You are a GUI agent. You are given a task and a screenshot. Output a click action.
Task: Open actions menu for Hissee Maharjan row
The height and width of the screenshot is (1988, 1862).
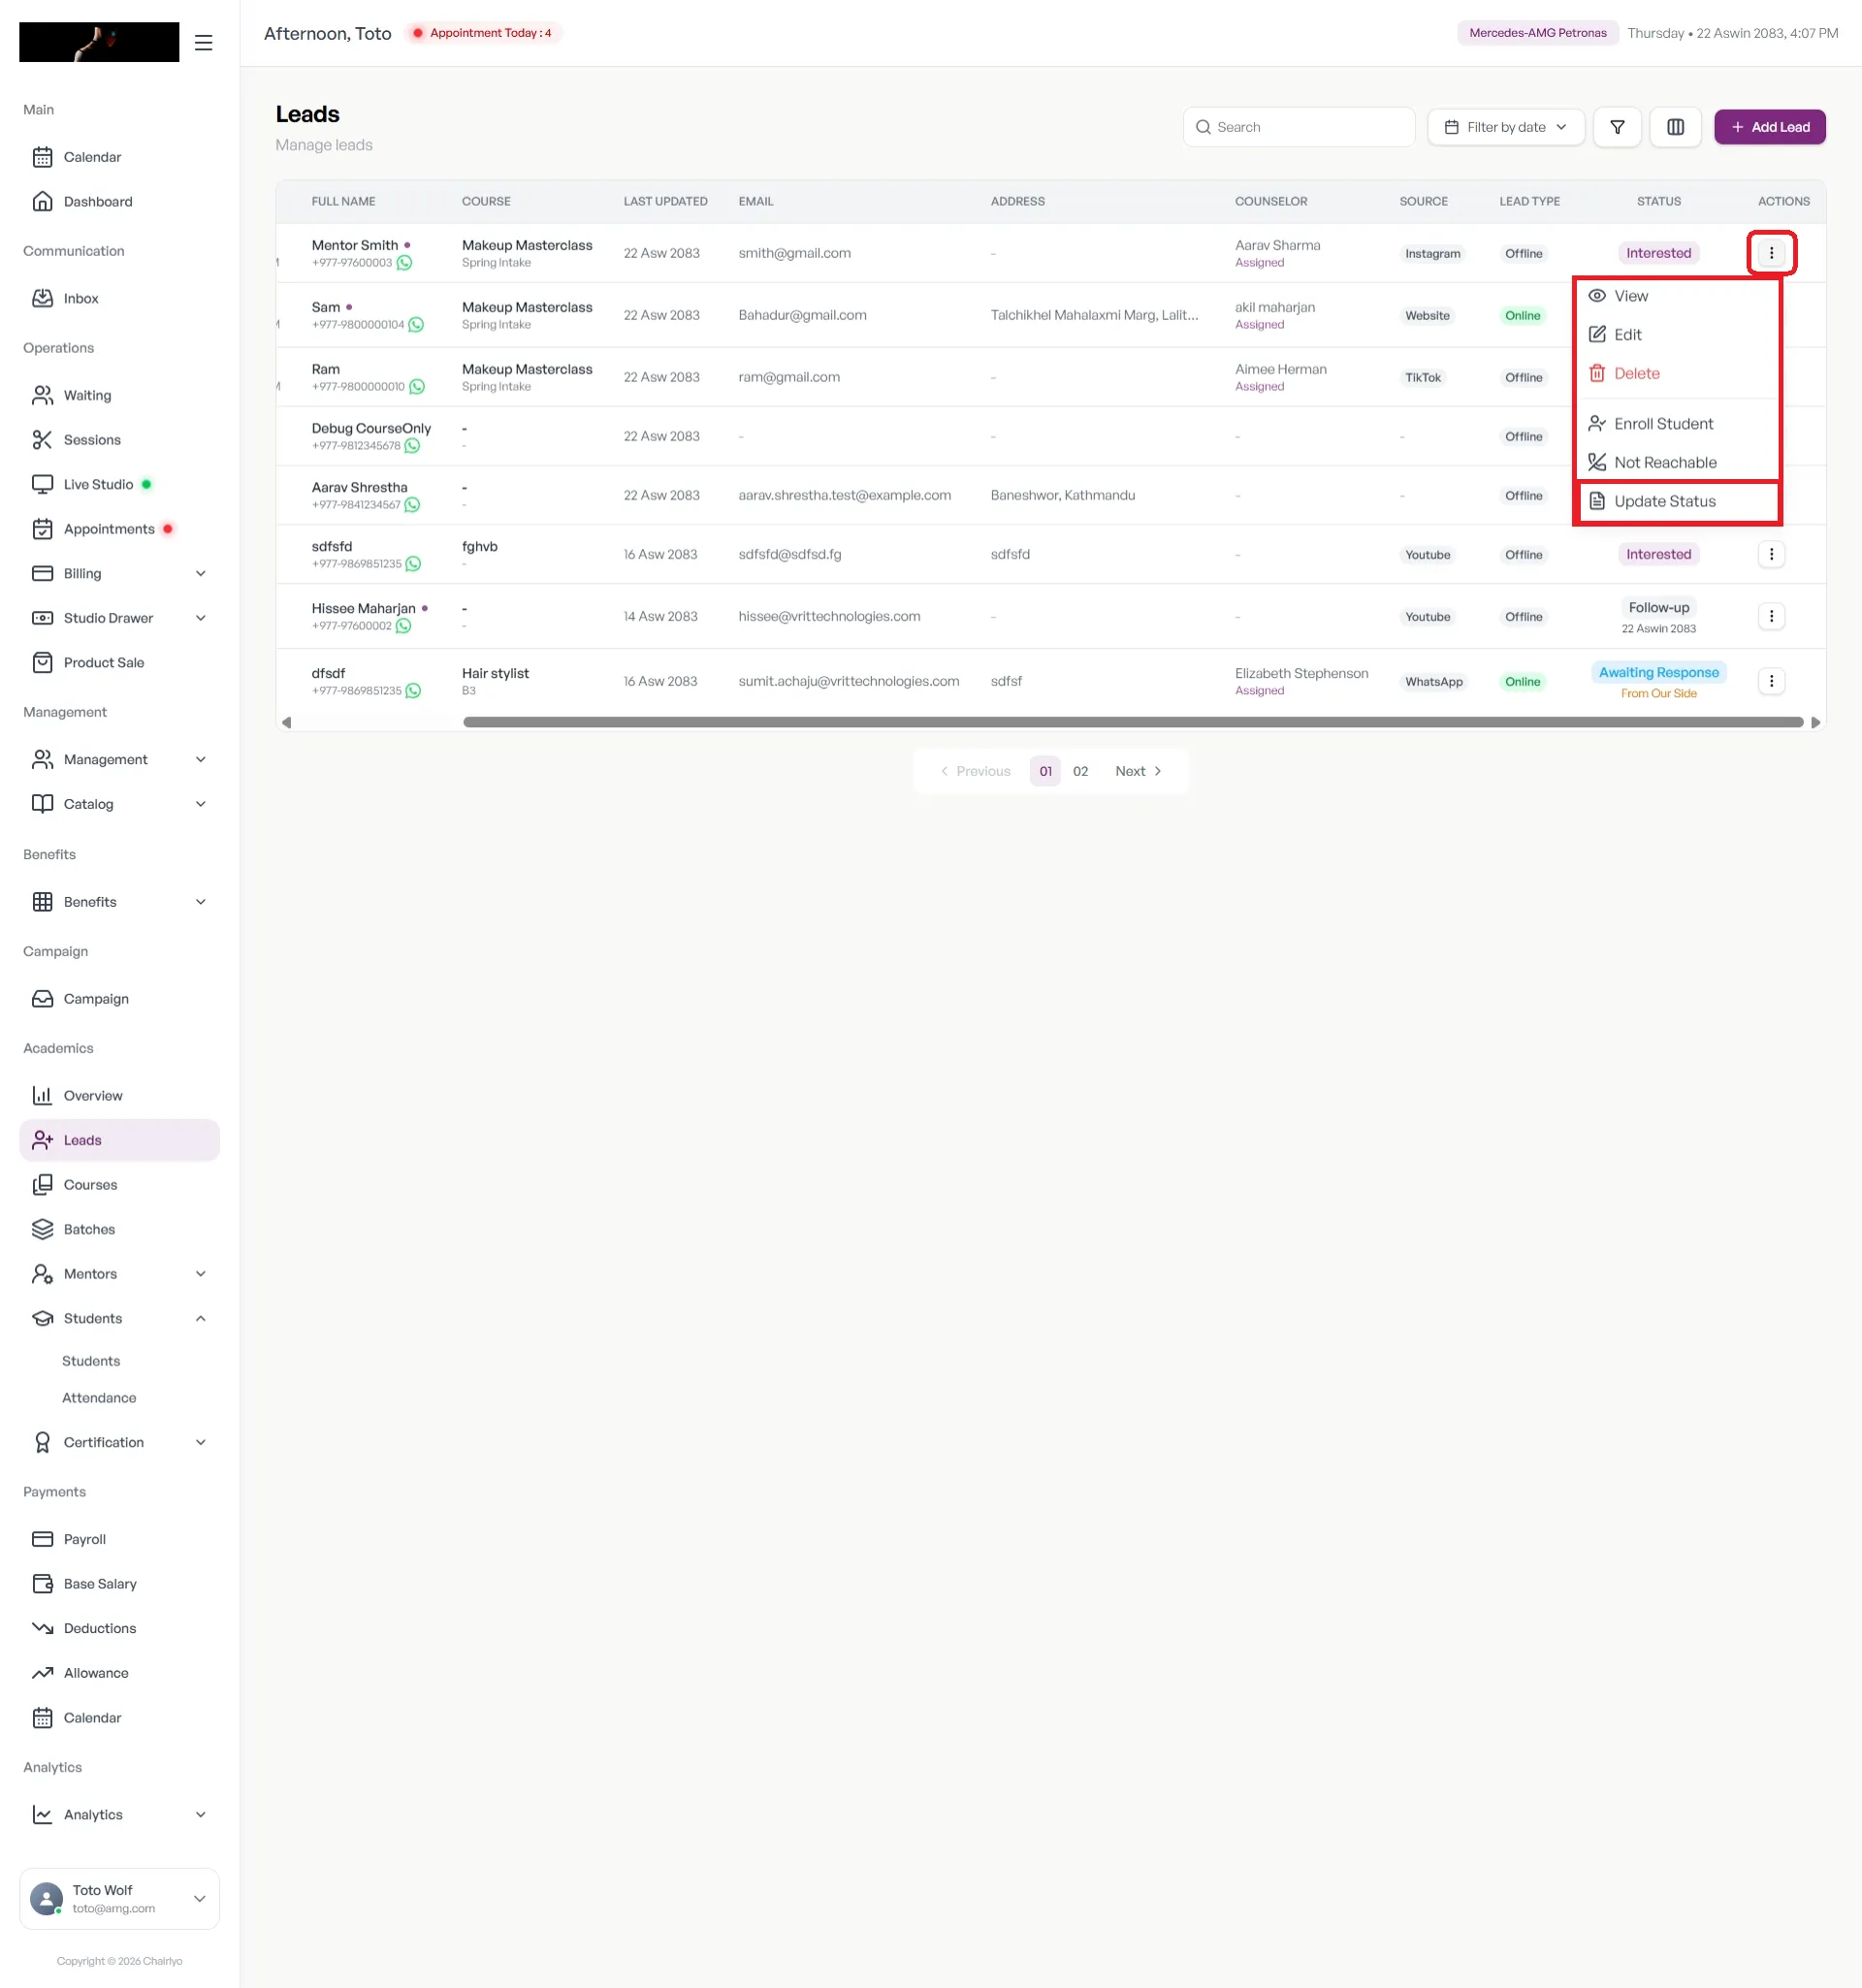pos(1771,616)
